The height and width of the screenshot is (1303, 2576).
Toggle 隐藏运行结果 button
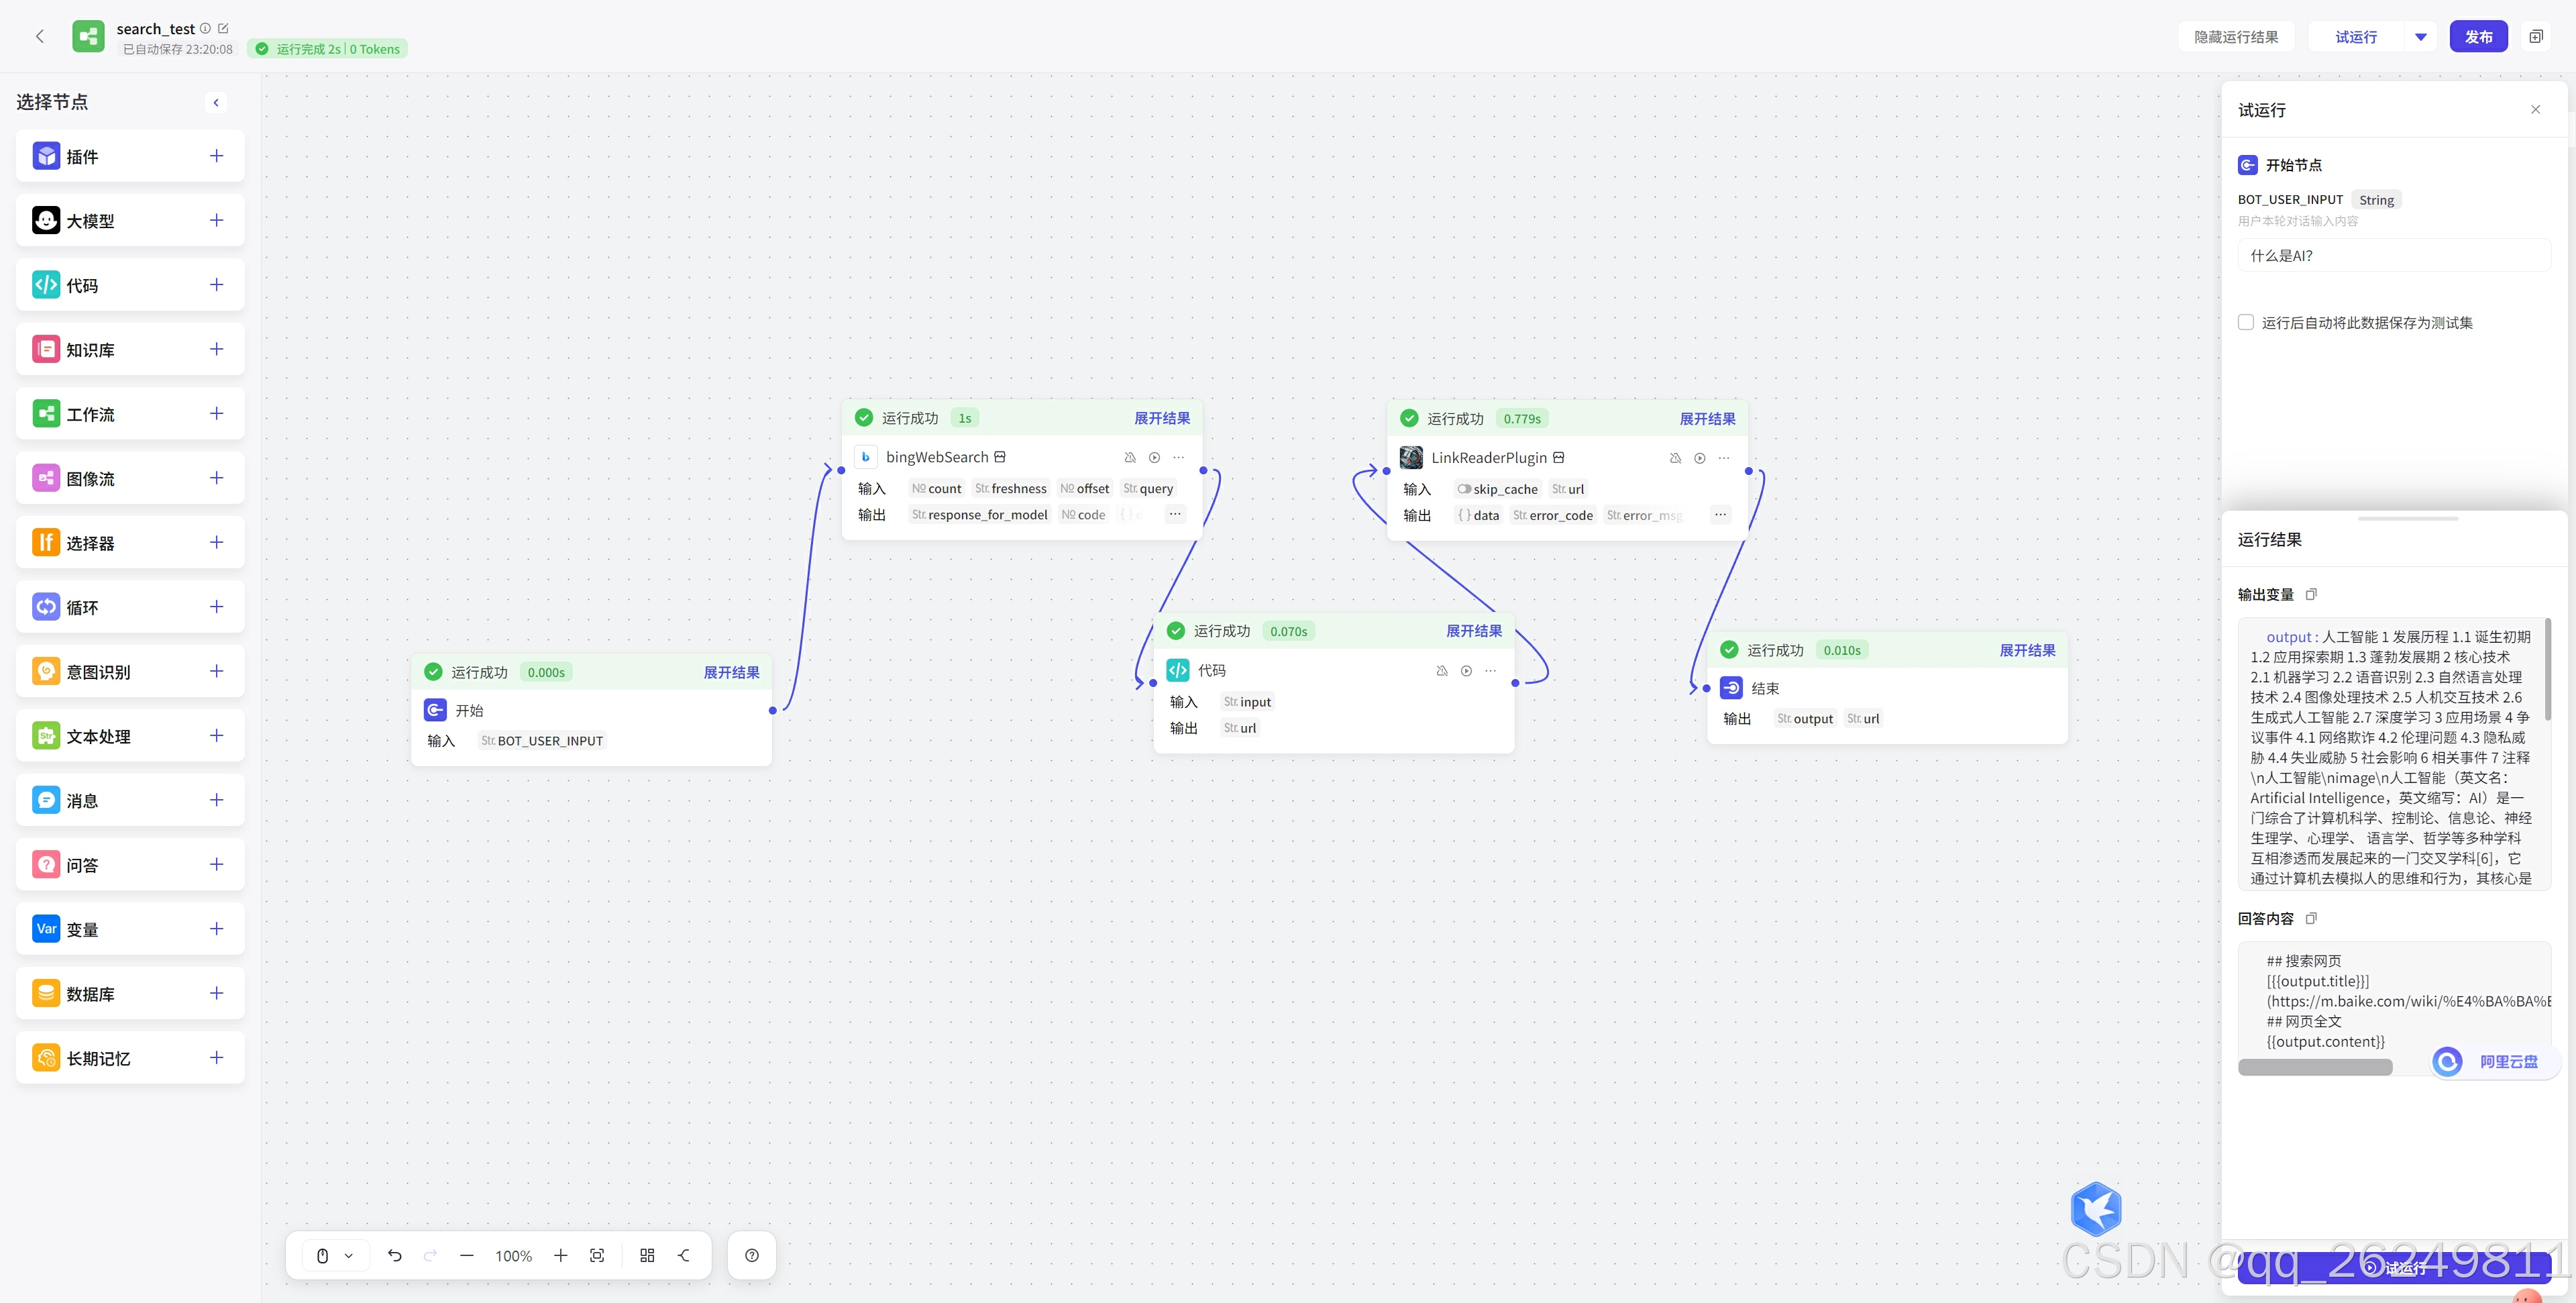point(2236,37)
